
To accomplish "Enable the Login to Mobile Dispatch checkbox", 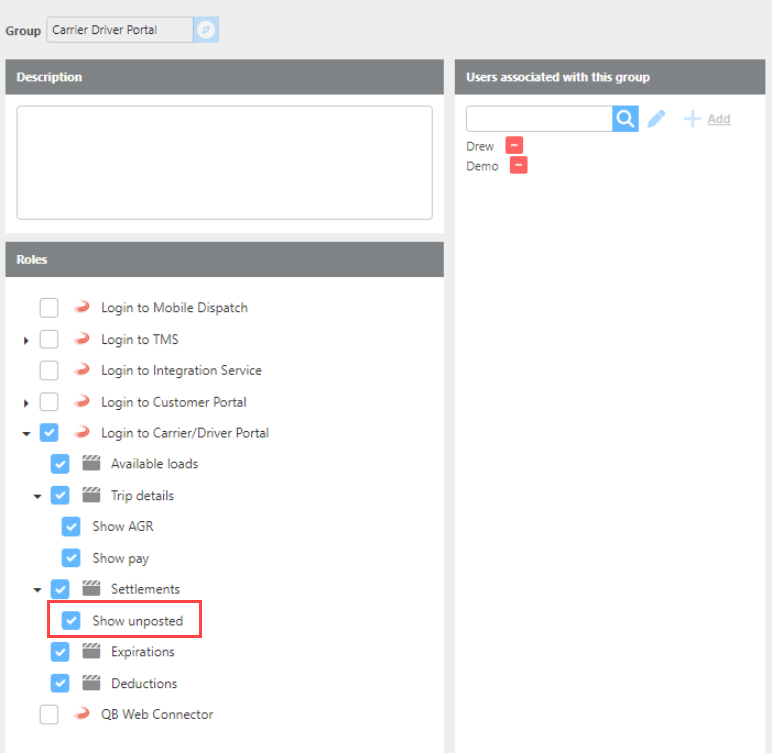I will click(49, 308).
